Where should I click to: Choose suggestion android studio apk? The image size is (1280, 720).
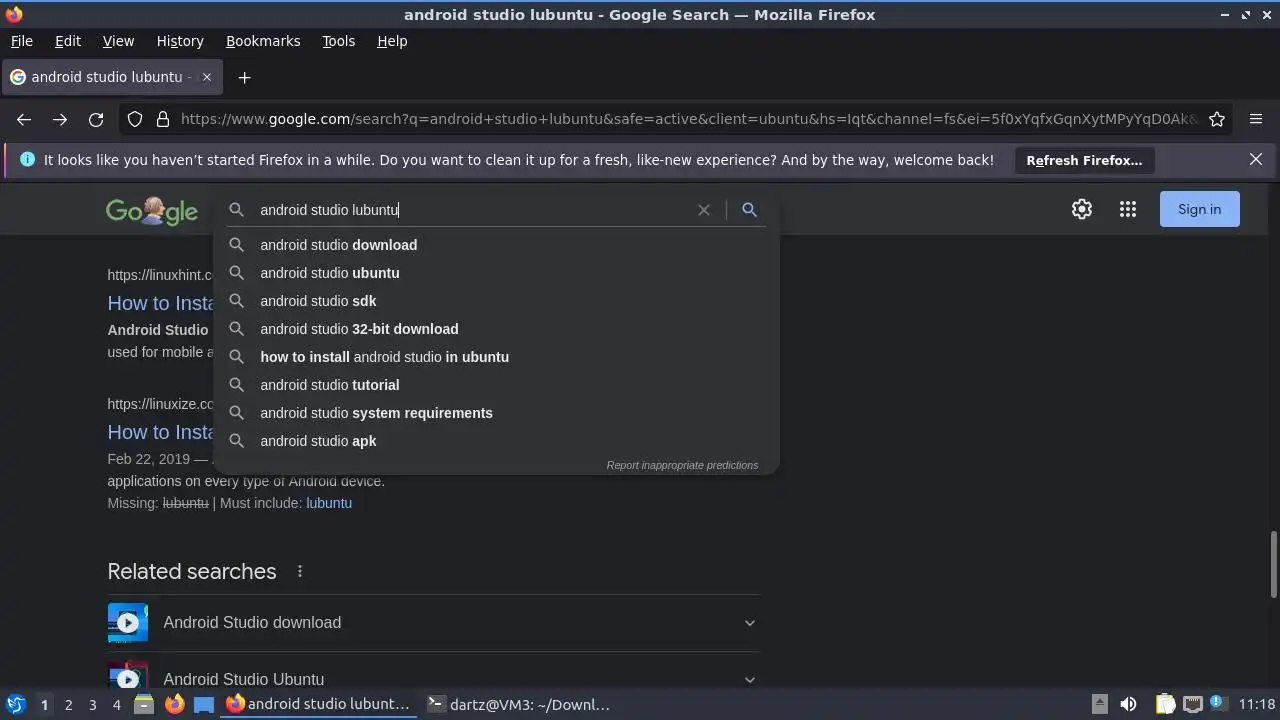coord(496,441)
